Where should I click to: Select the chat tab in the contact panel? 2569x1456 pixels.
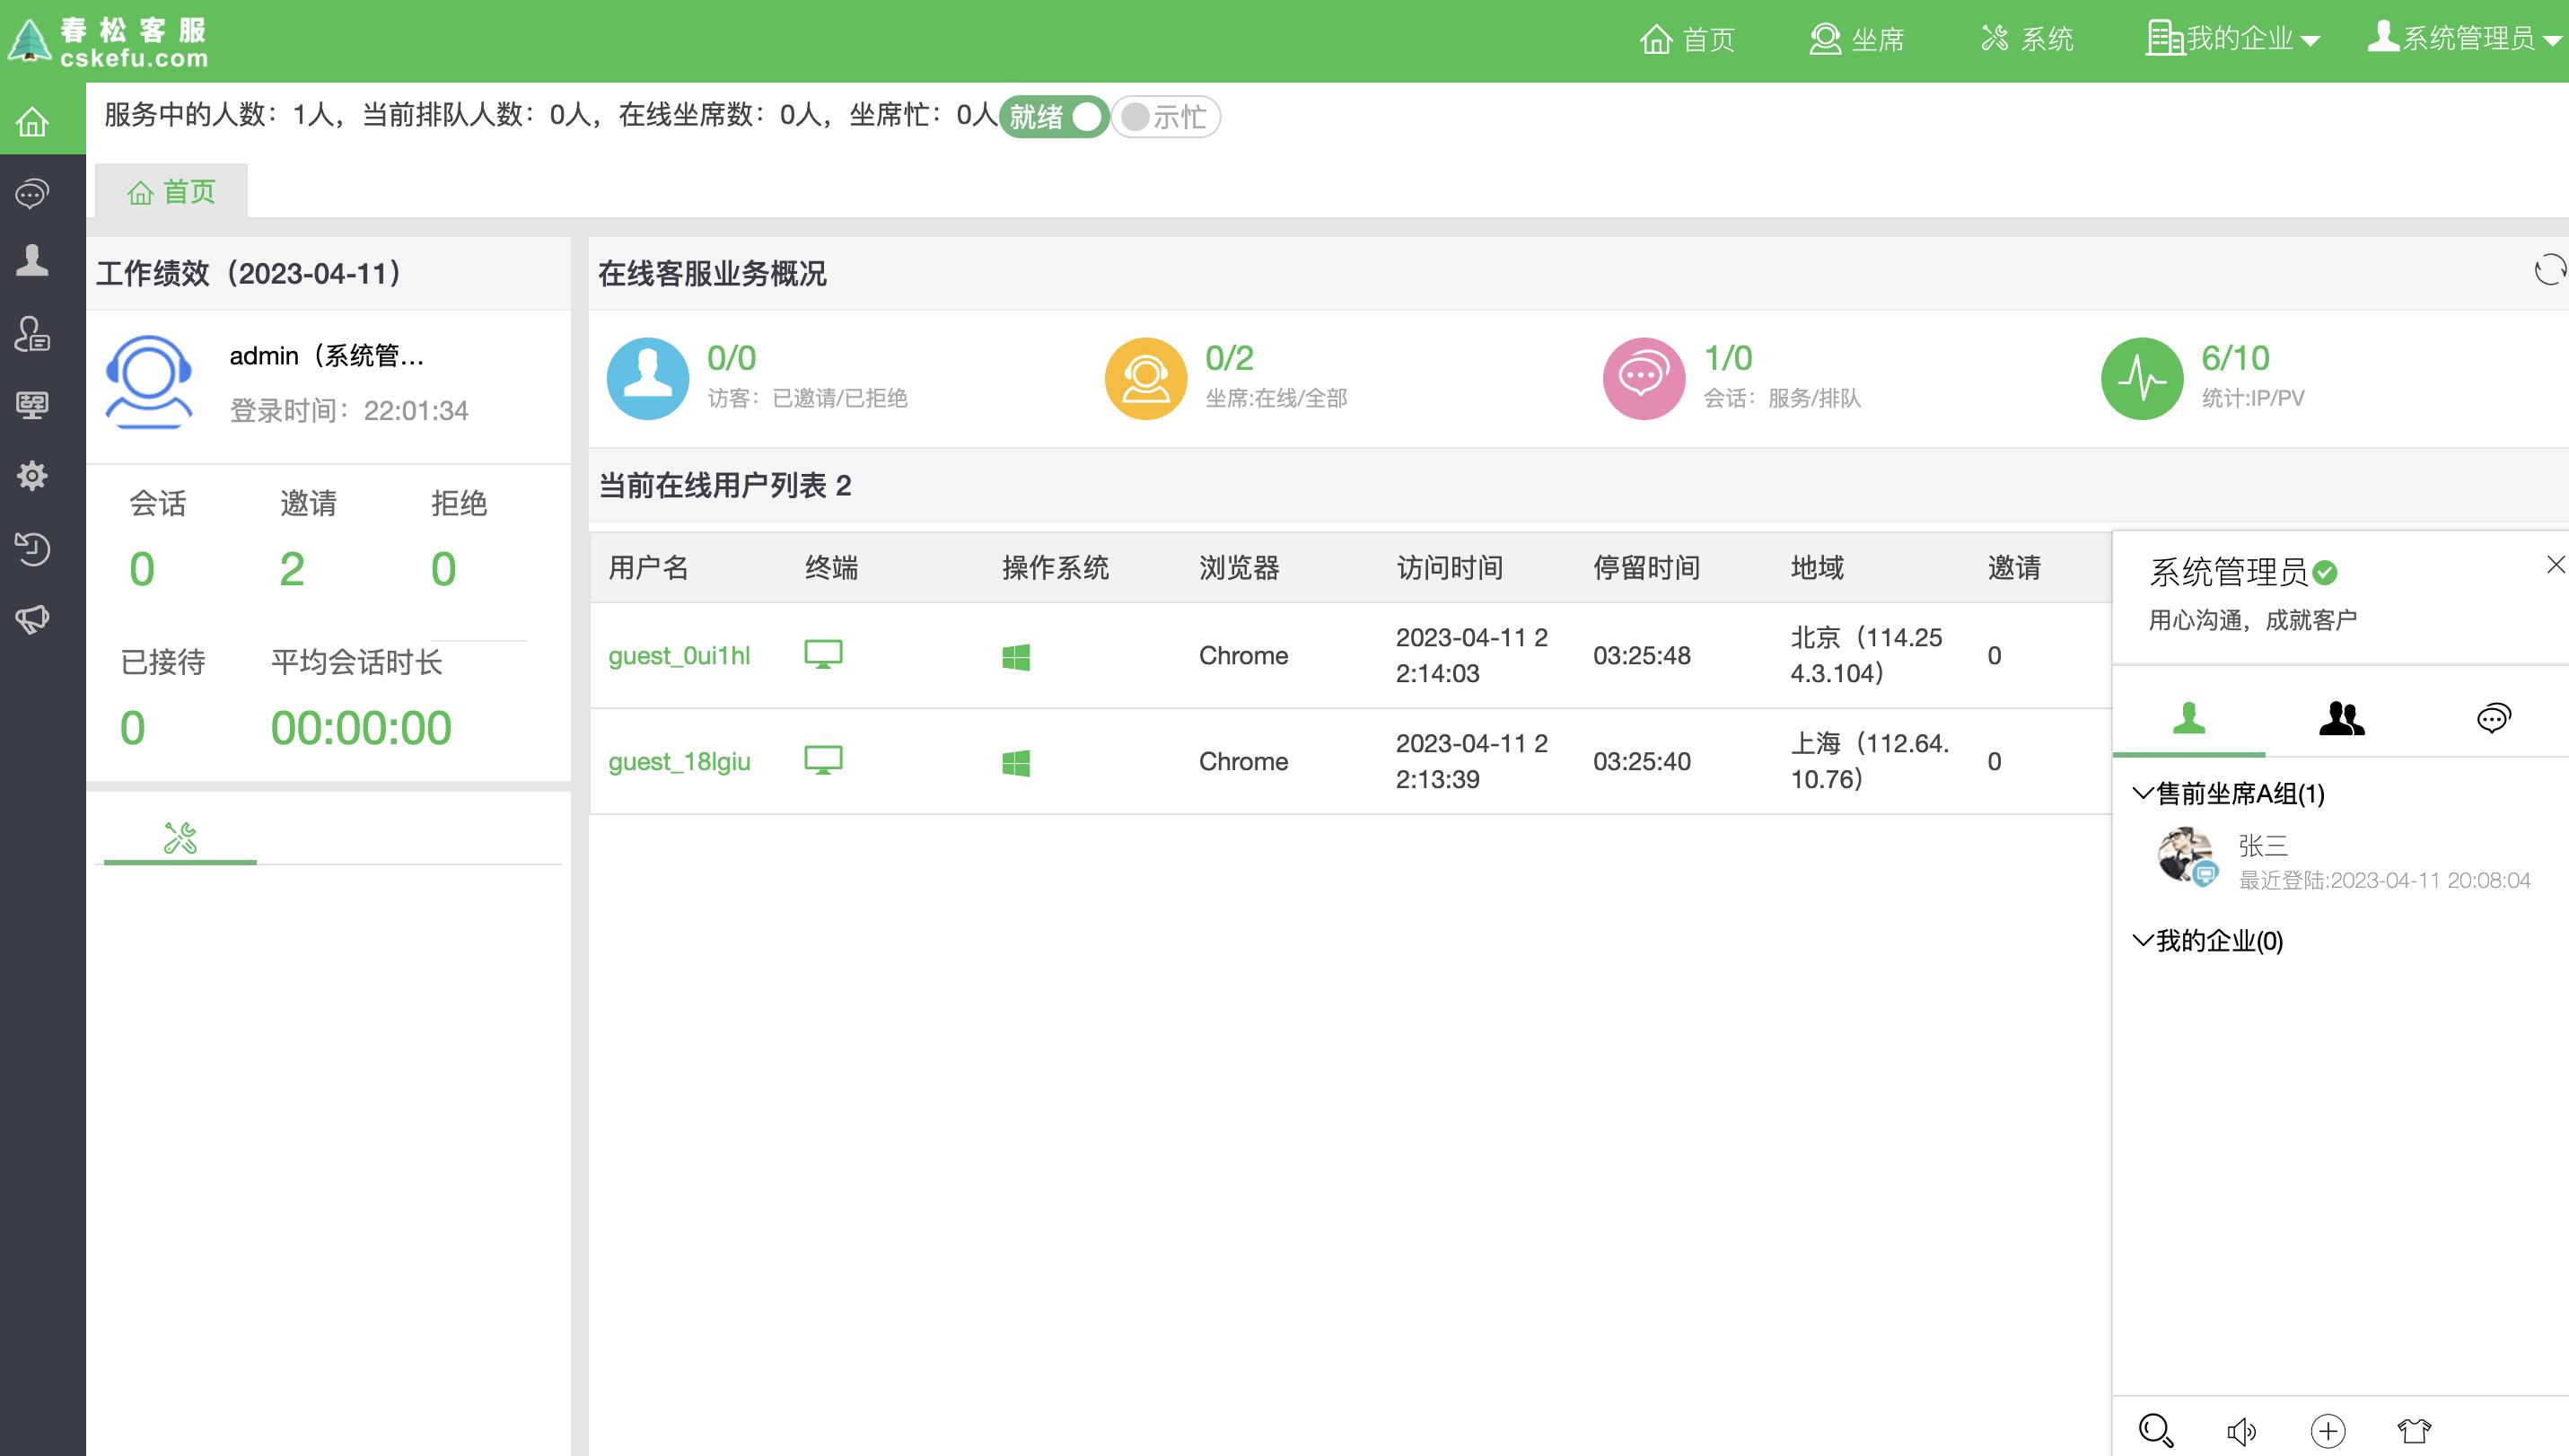coord(2494,718)
